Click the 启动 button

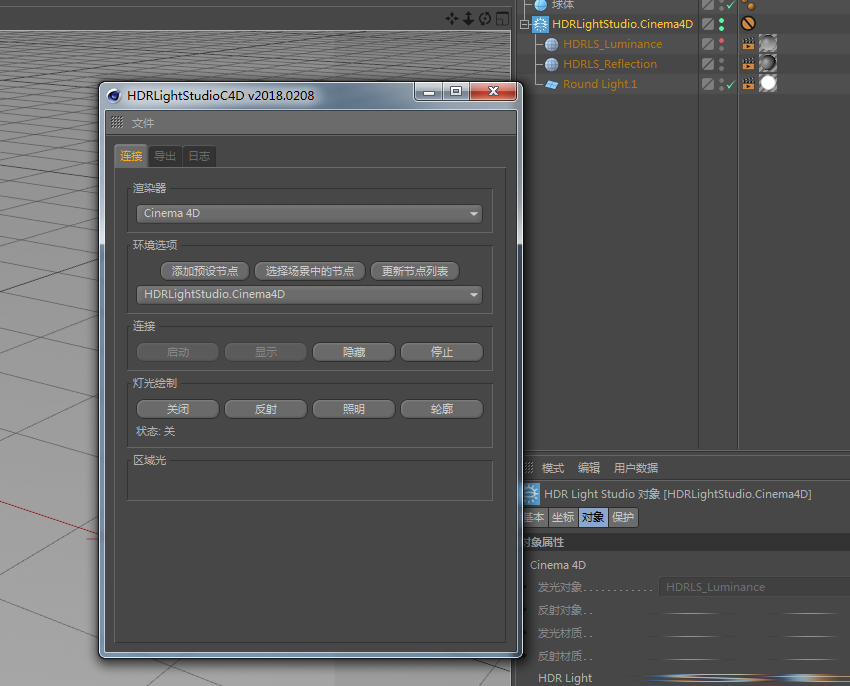click(178, 352)
